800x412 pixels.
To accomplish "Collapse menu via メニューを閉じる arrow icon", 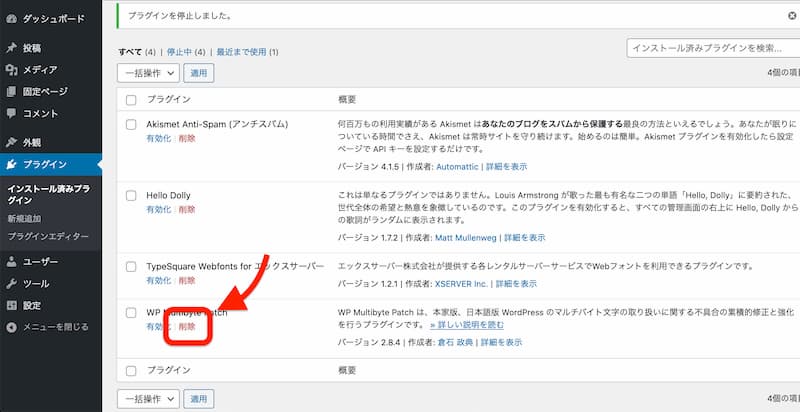I will tap(11, 327).
